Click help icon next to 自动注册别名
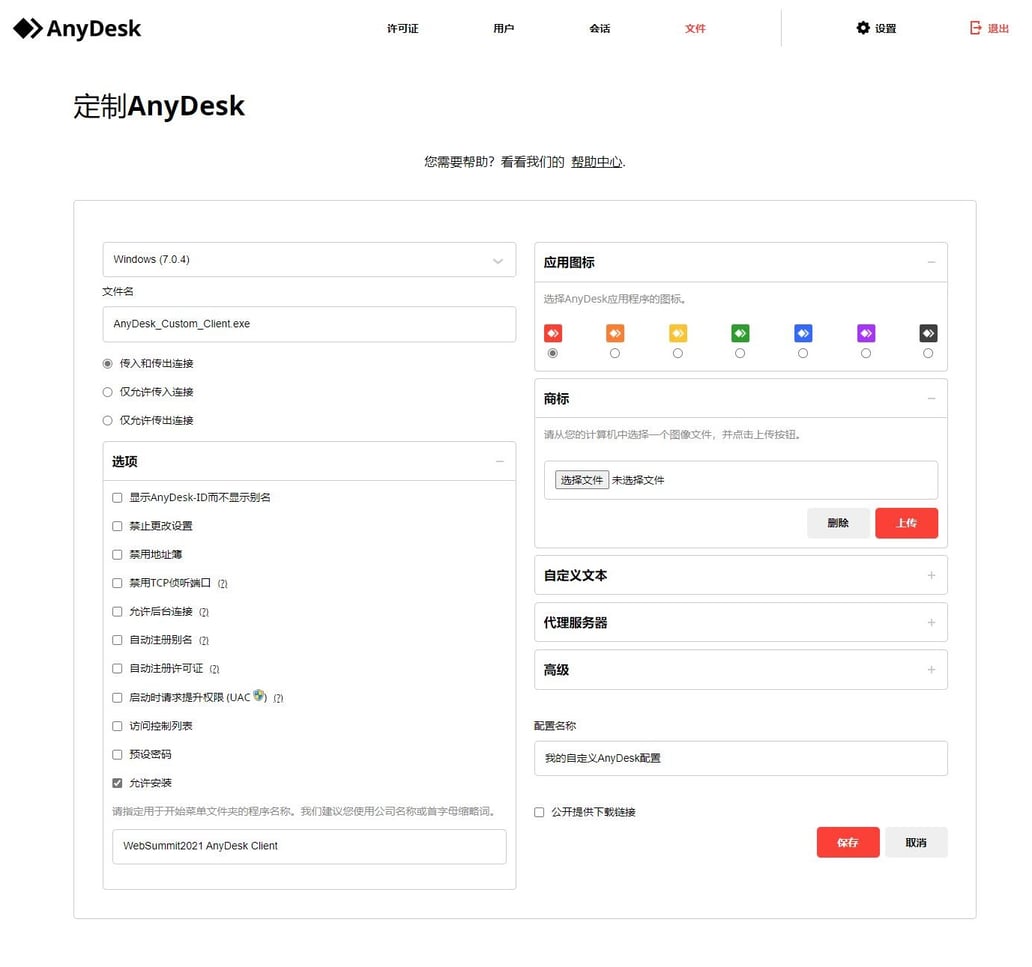The height and width of the screenshot is (967, 1032). 204,640
